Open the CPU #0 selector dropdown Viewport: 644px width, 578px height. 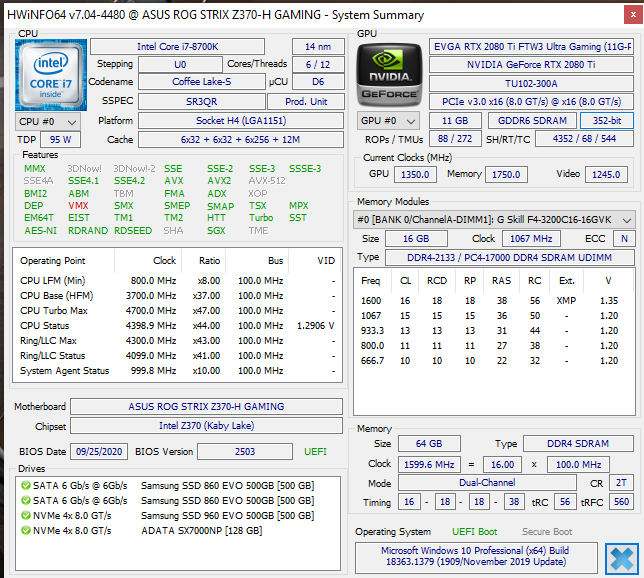click(48, 122)
